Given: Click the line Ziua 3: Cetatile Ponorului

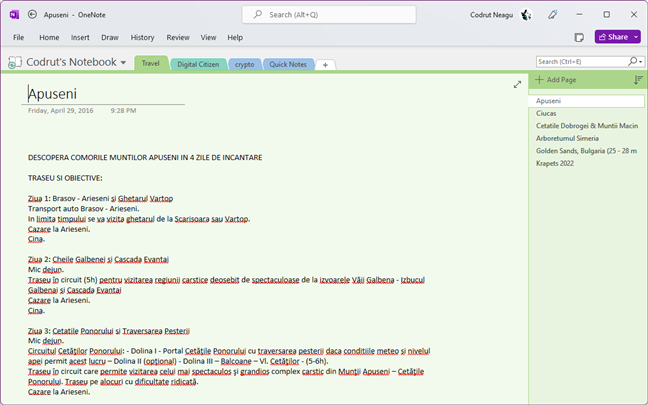Looking at the screenshot, I should point(109,331).
